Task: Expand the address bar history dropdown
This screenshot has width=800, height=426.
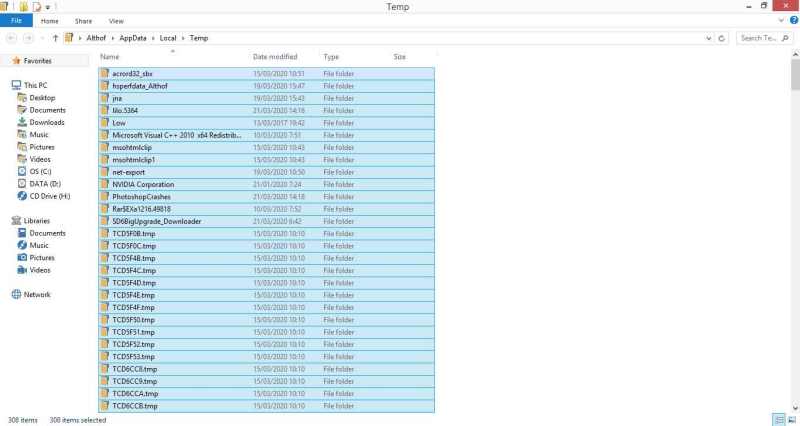Action: 708,38
